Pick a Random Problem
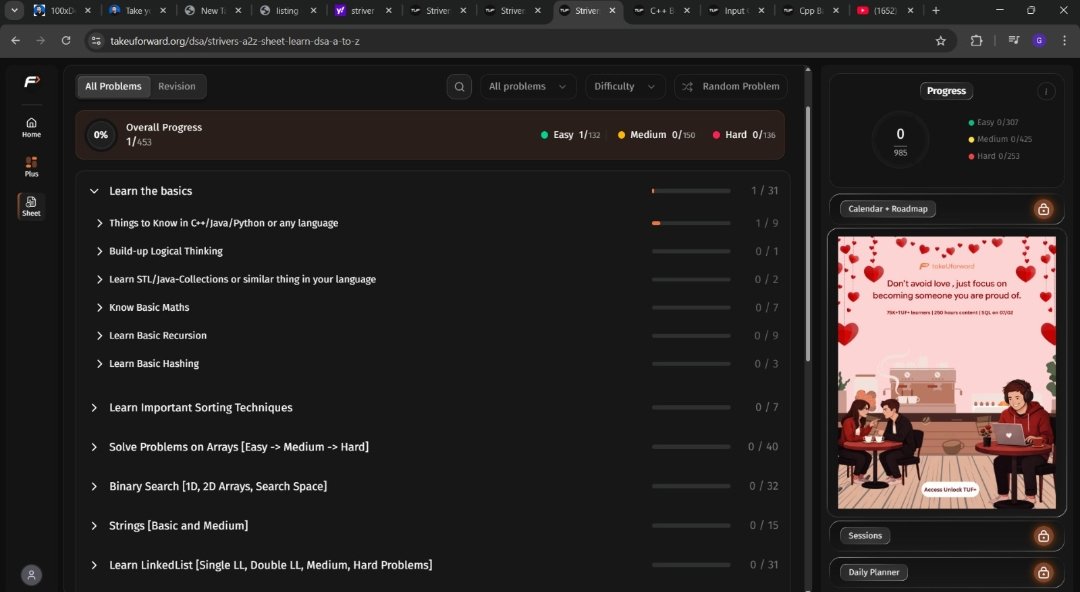This screenshot has height=592, width=1080. 731,87
